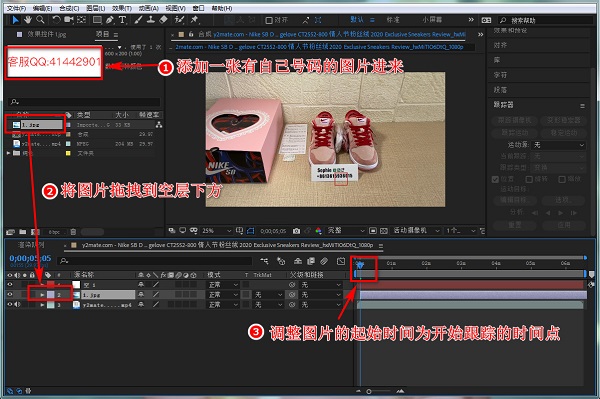Select the Zoom magnifier tool
This screenshot has height=399, width=600.
coord(40,20)
